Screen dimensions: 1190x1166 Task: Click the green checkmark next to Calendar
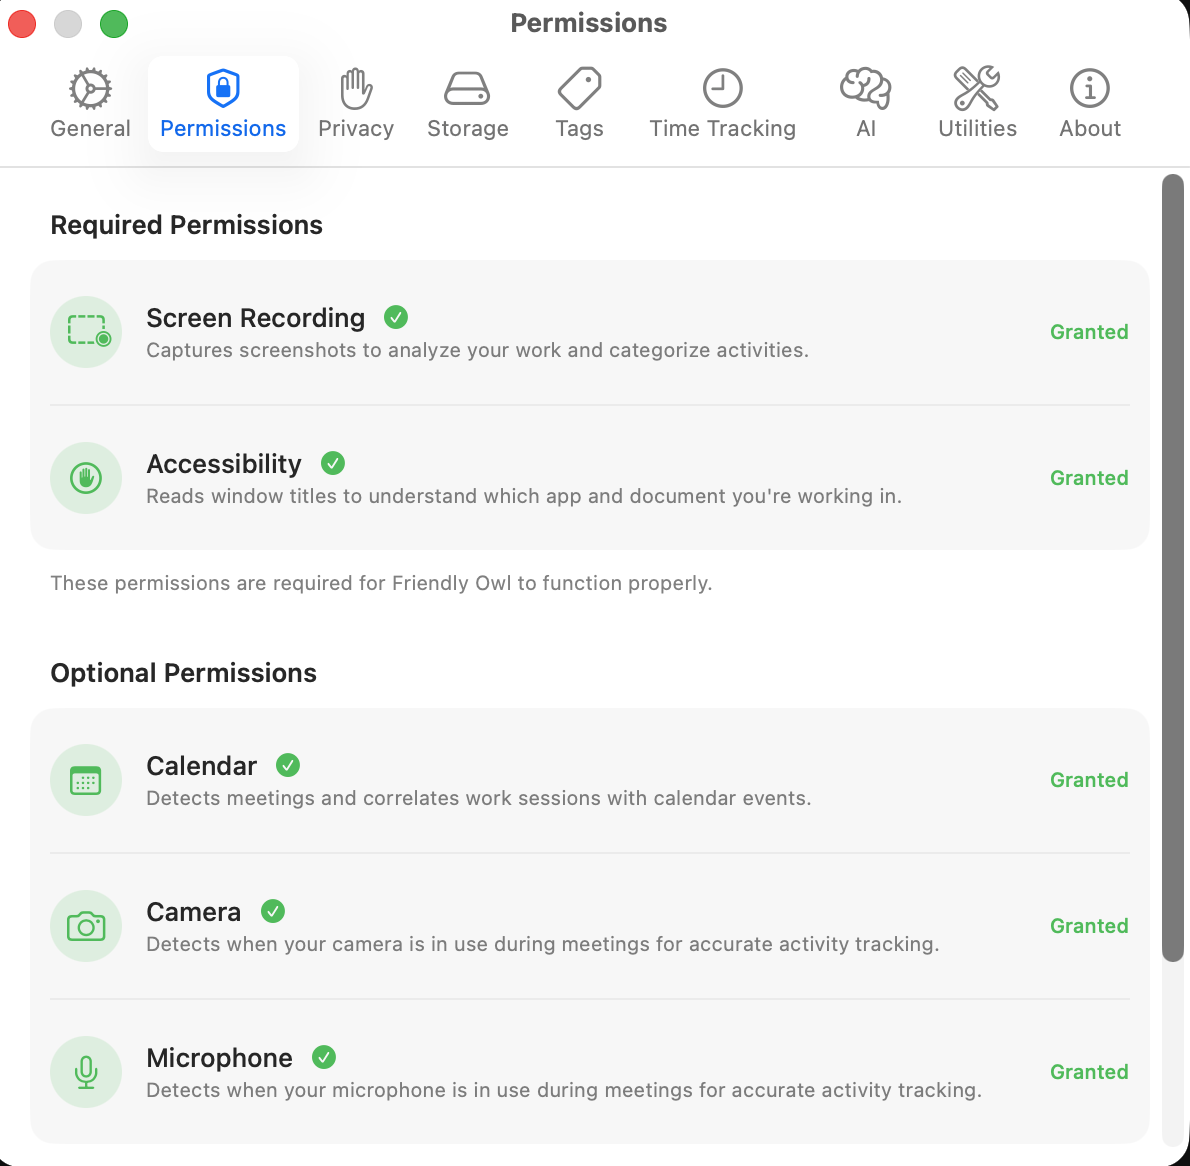pyautogui.click(x=288, y=765)
